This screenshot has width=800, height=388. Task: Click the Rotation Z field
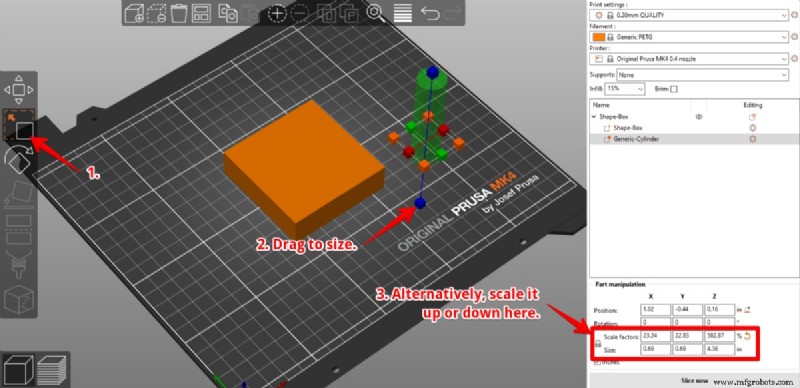coord(719,323)
